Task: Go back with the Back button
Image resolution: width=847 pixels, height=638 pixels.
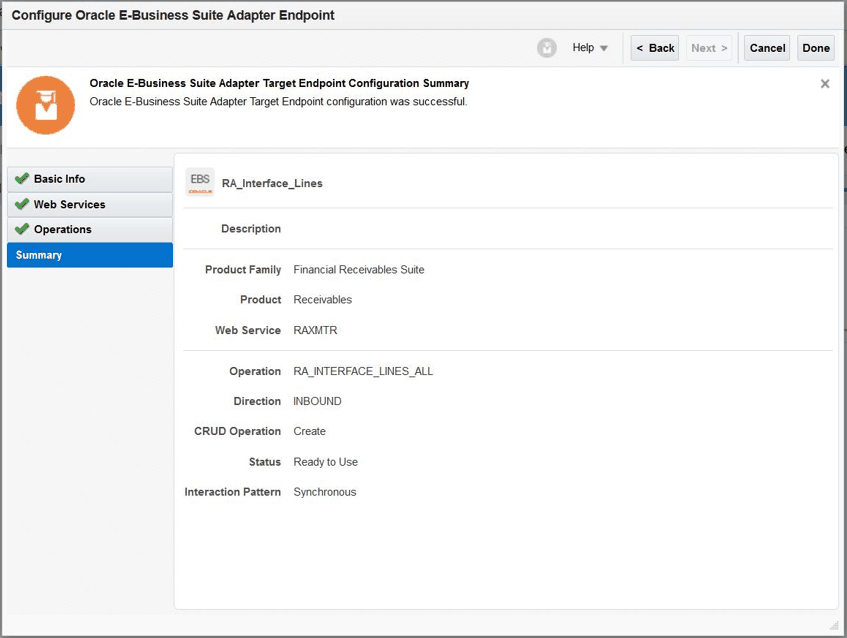Action: point(655,48)
